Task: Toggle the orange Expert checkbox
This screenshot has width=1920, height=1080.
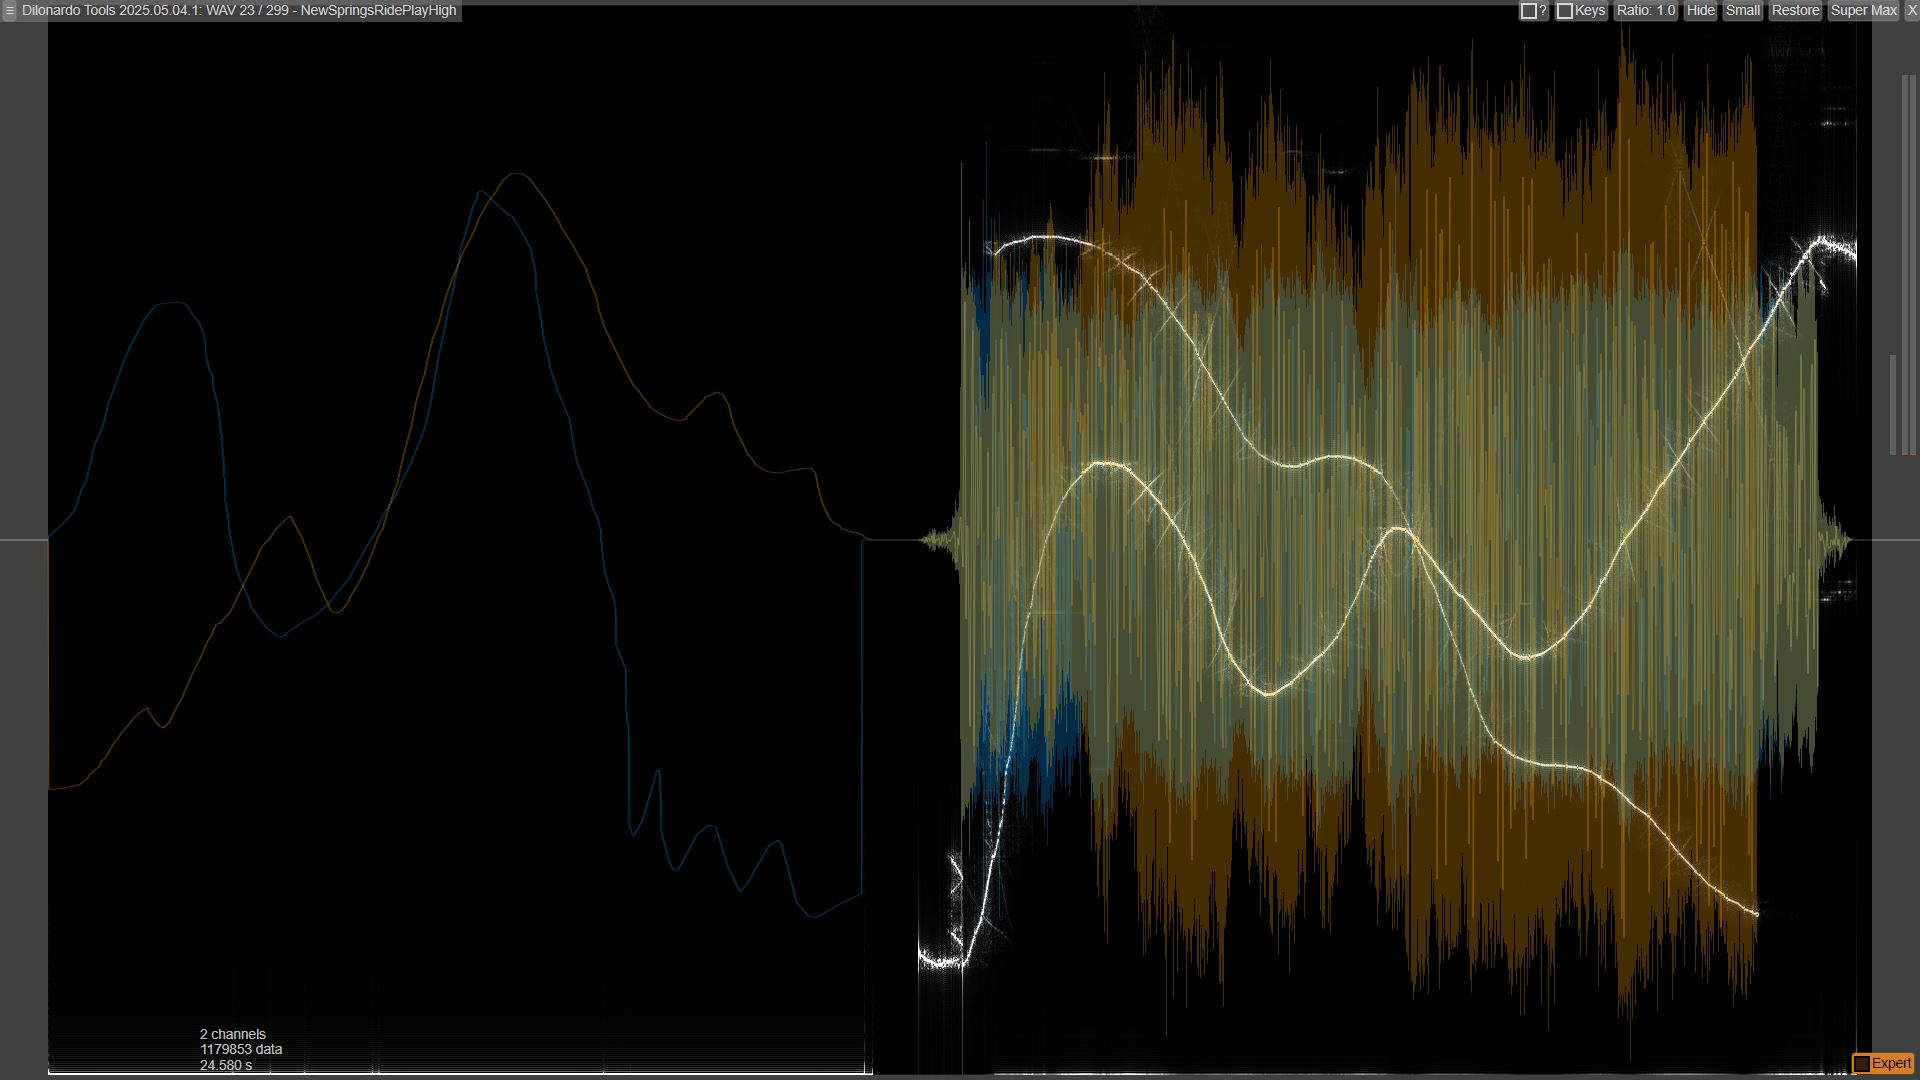Action: click(1861, 1063)
